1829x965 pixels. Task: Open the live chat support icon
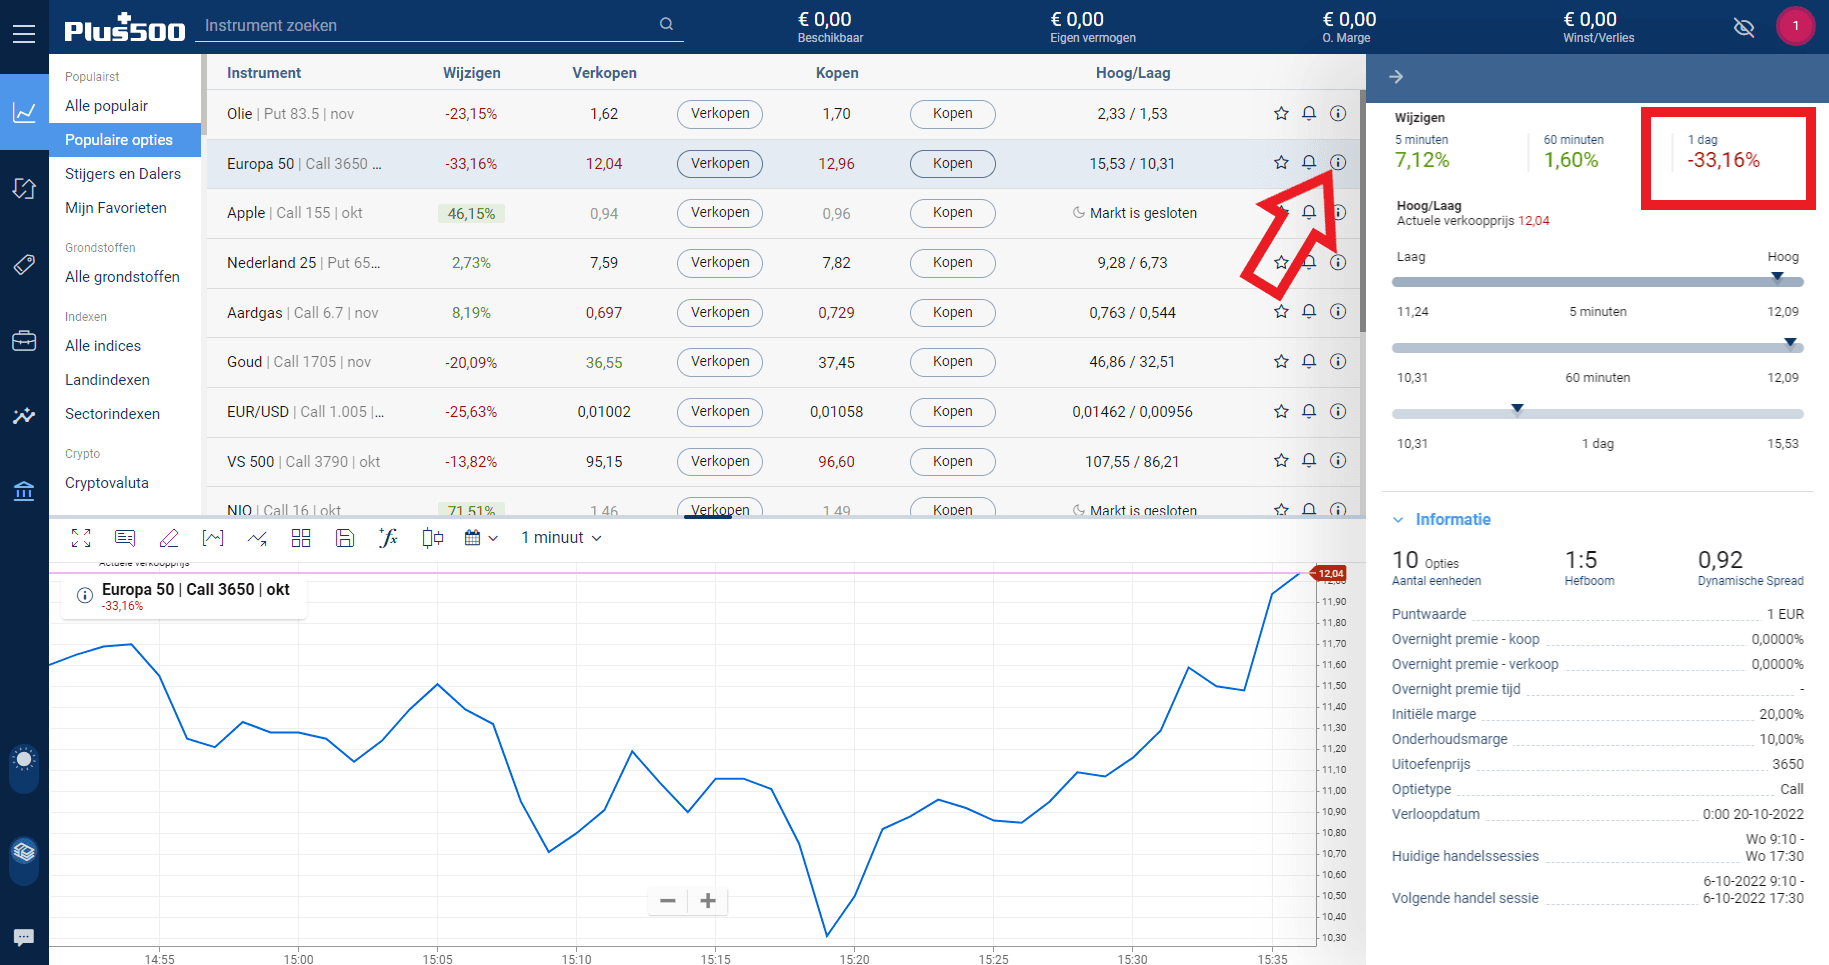click(x=24, y=937)
